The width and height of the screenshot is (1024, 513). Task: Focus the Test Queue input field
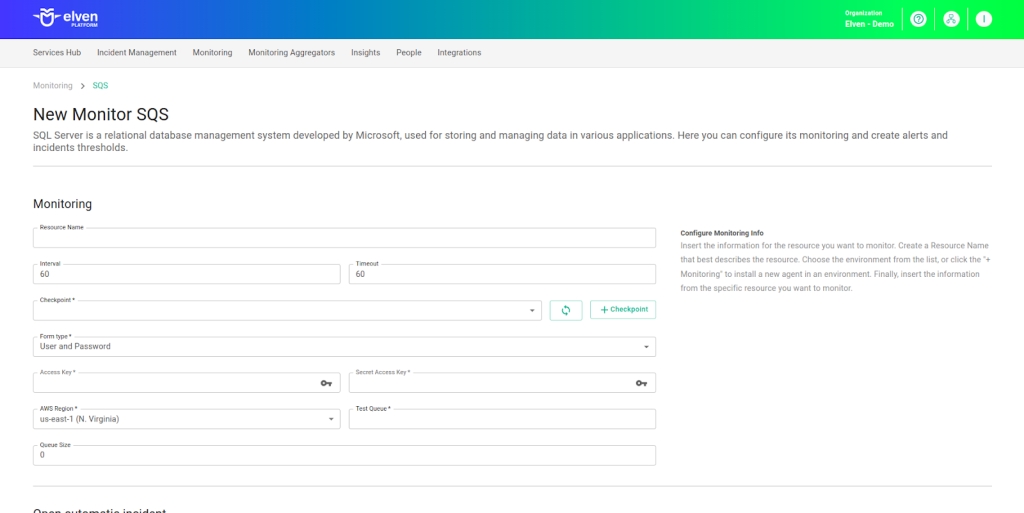(x=502, y=420)
